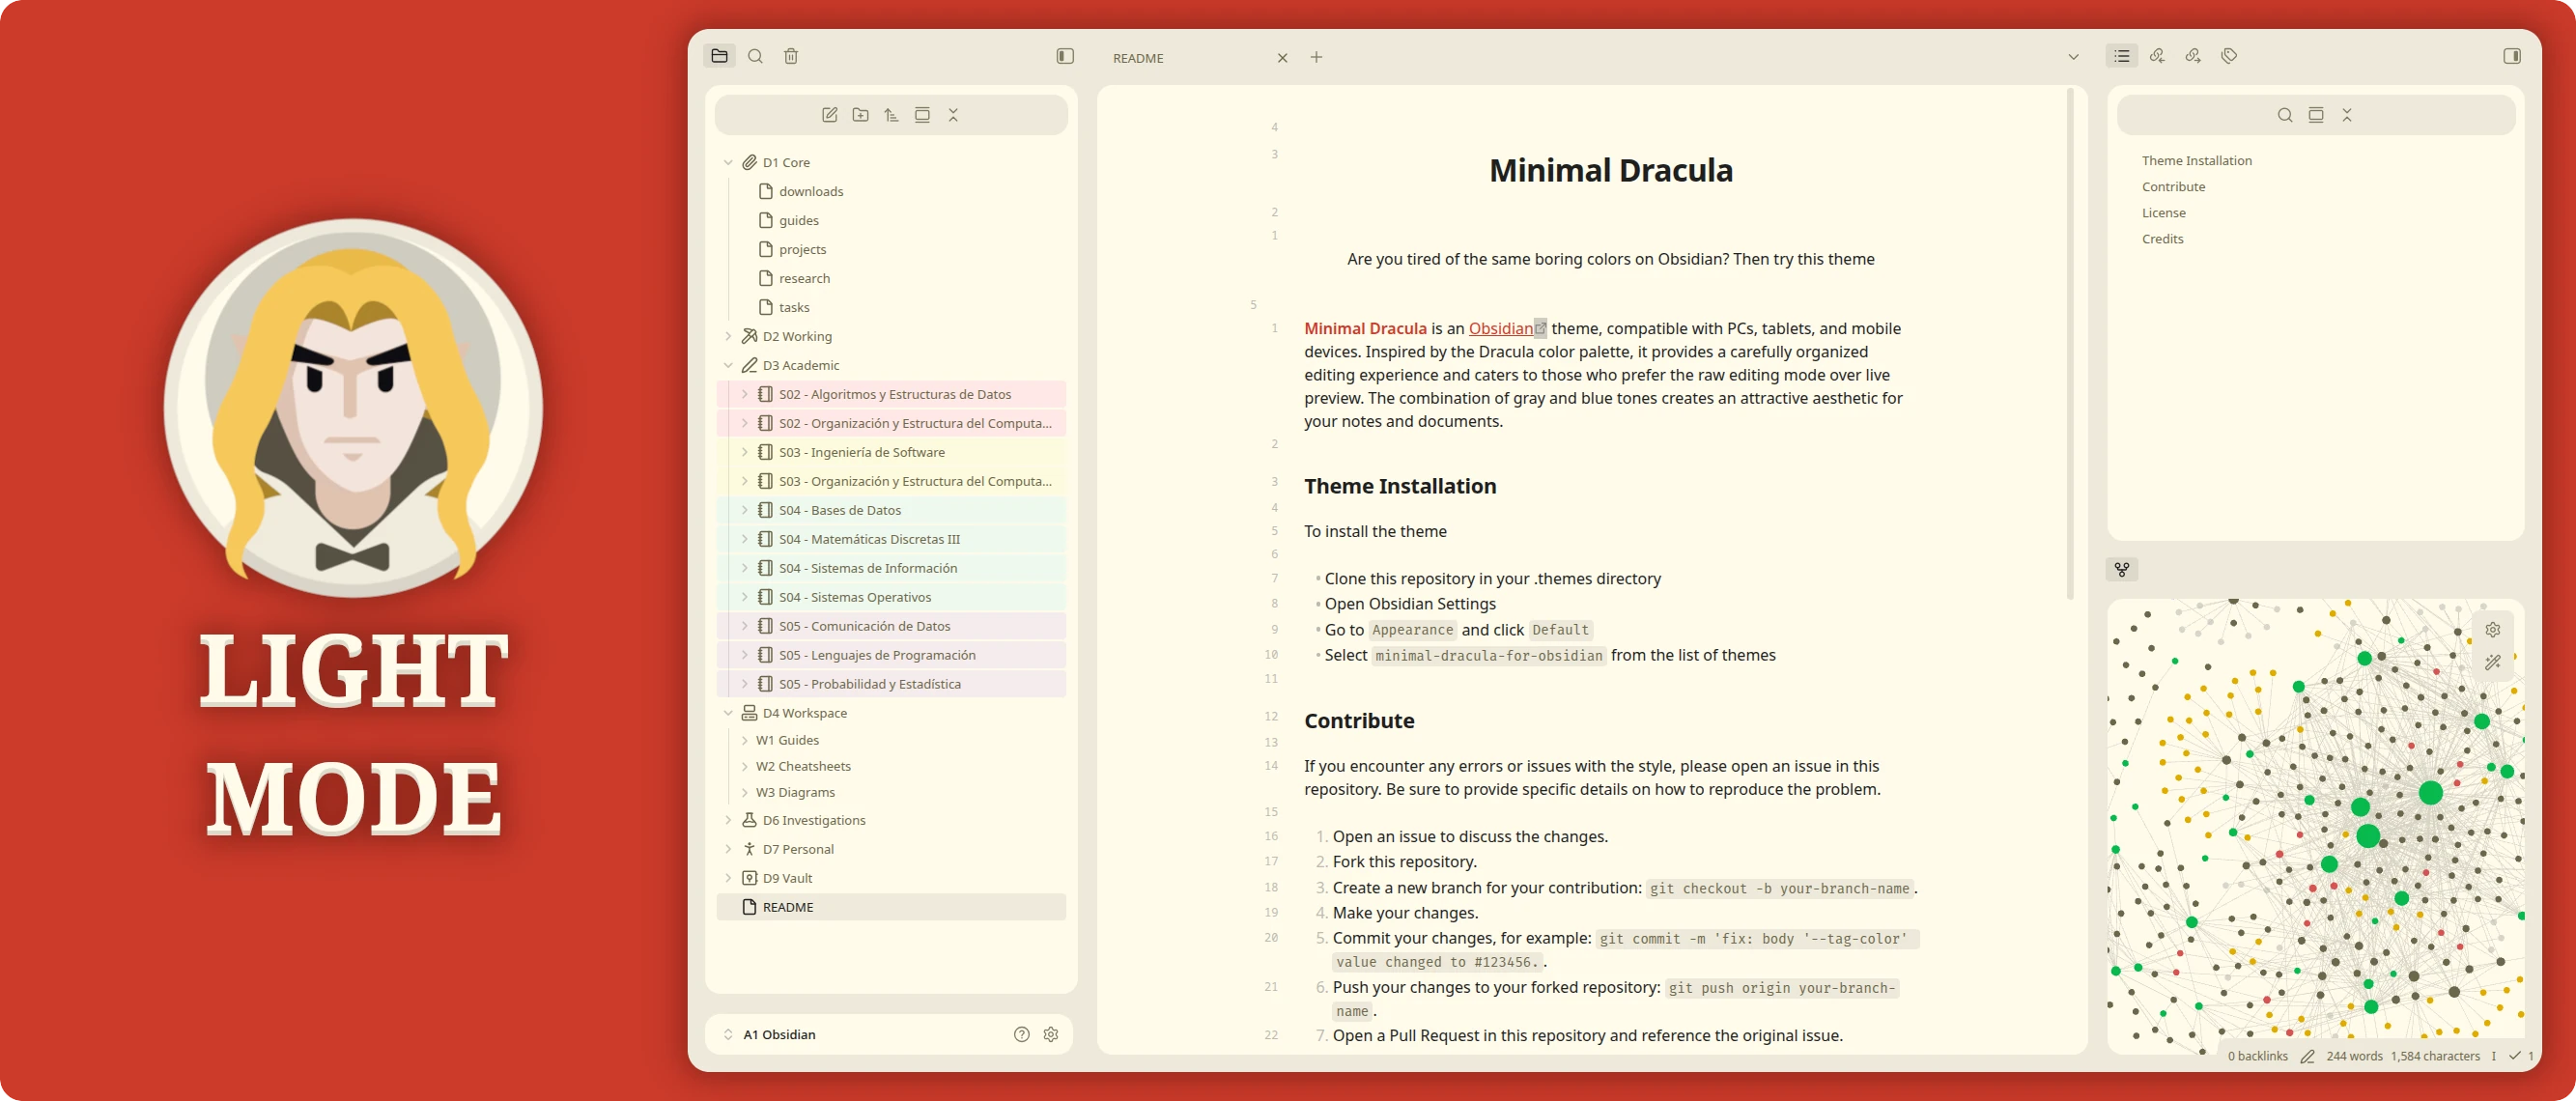2576x1101 pixels.
Task: Expand the D2 Working folder
Action: pyautogui.click(x=728, y=336)
